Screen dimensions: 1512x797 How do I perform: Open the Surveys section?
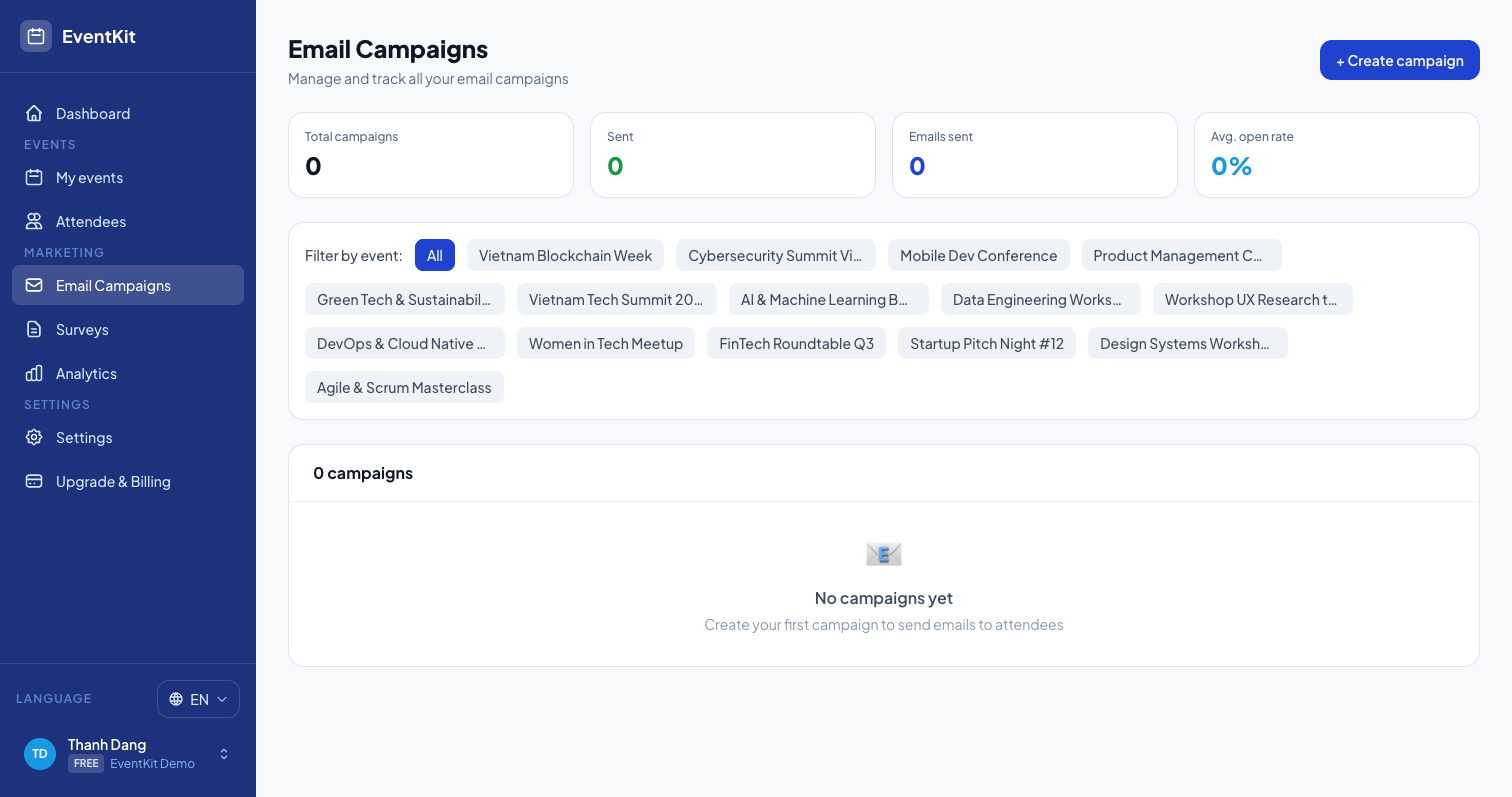[128, 329]
